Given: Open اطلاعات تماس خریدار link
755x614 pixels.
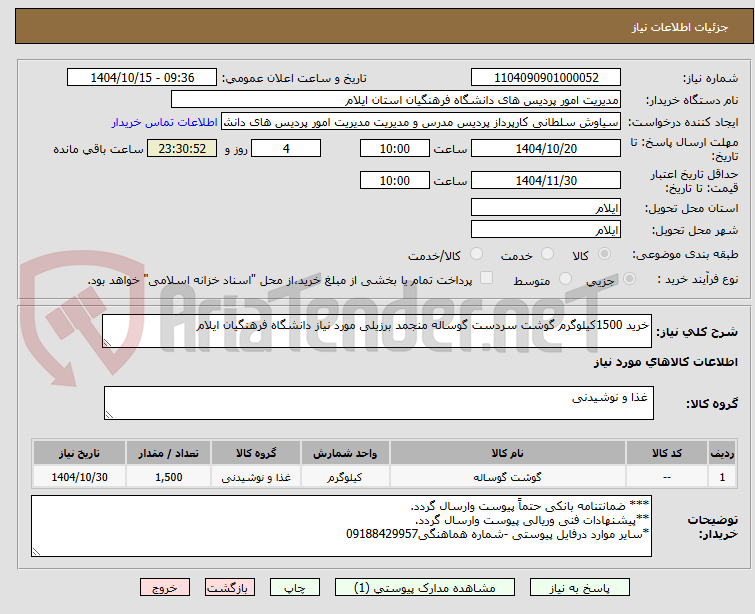Looking at the screenshot, I should click(x=165, y=123).
